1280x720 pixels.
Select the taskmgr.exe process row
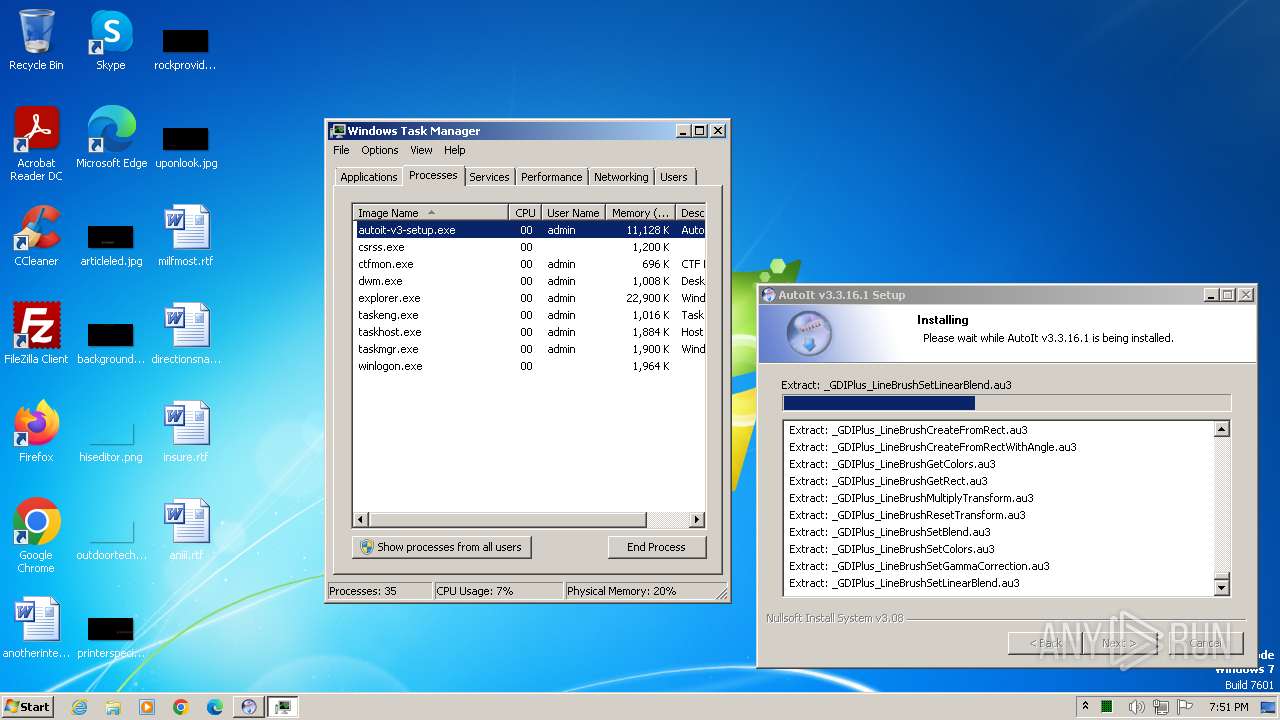click(x=529, y=349)
